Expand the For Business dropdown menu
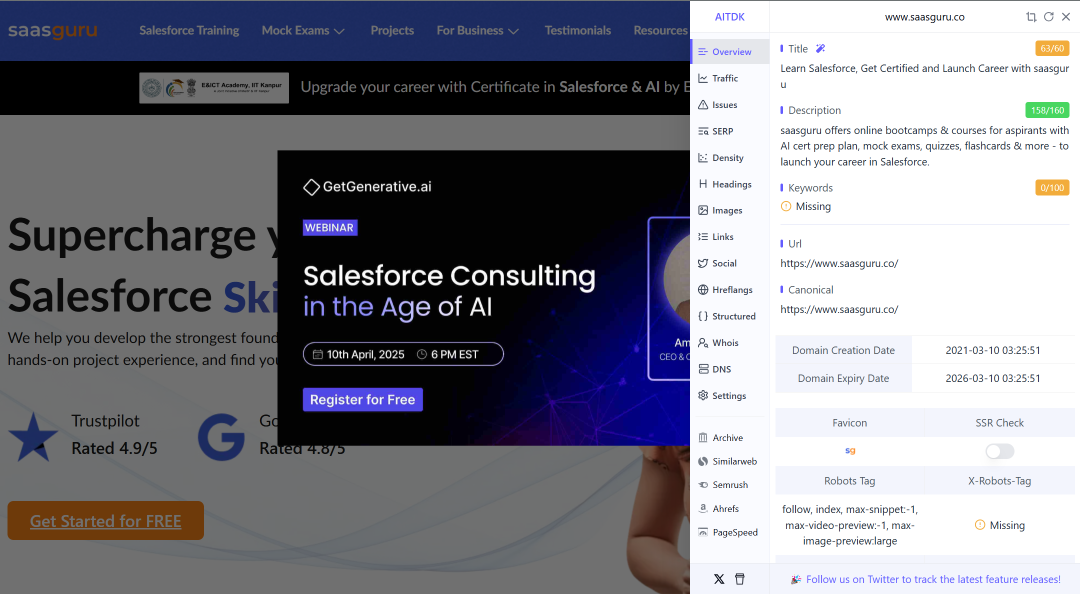Image resolution: width=1080 pixels, height=594 pixels. pyautogui.click(x=477, y=30)
